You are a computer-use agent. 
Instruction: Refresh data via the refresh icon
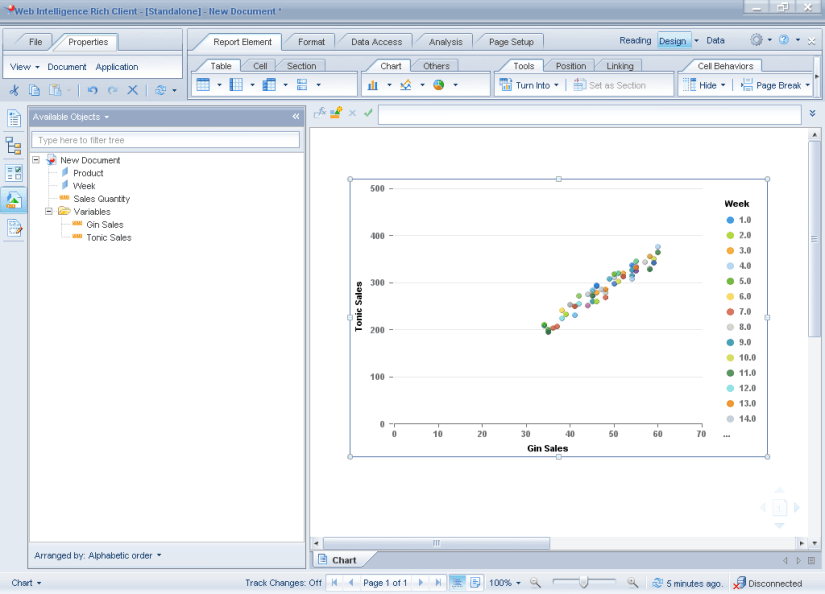tap(160, 90)
